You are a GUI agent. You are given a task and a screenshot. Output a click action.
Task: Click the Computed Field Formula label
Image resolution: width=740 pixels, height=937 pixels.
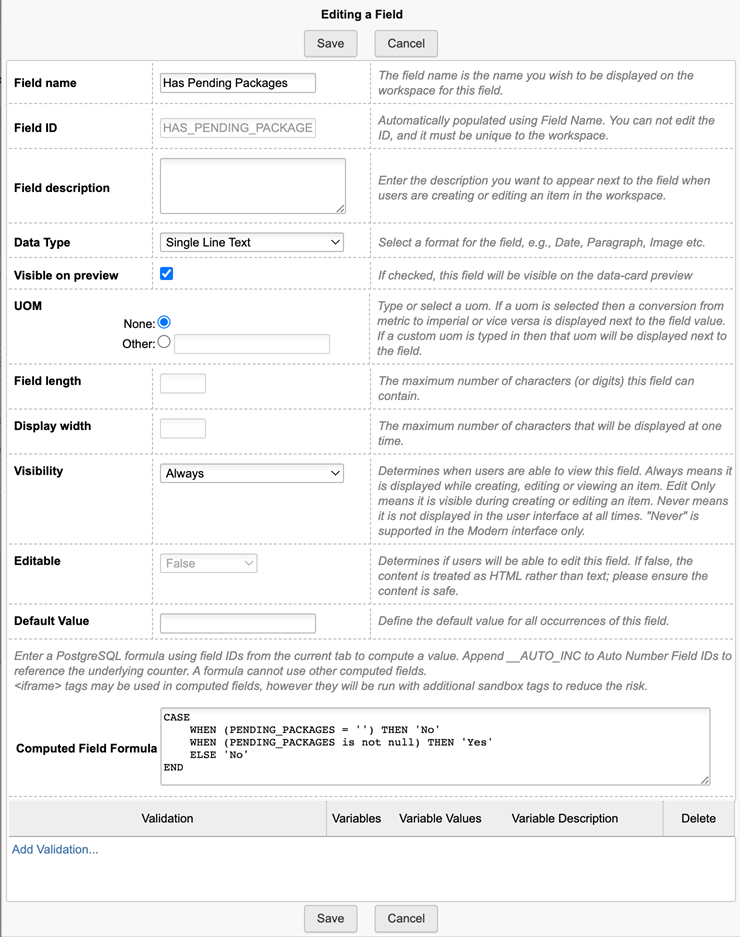87,748
